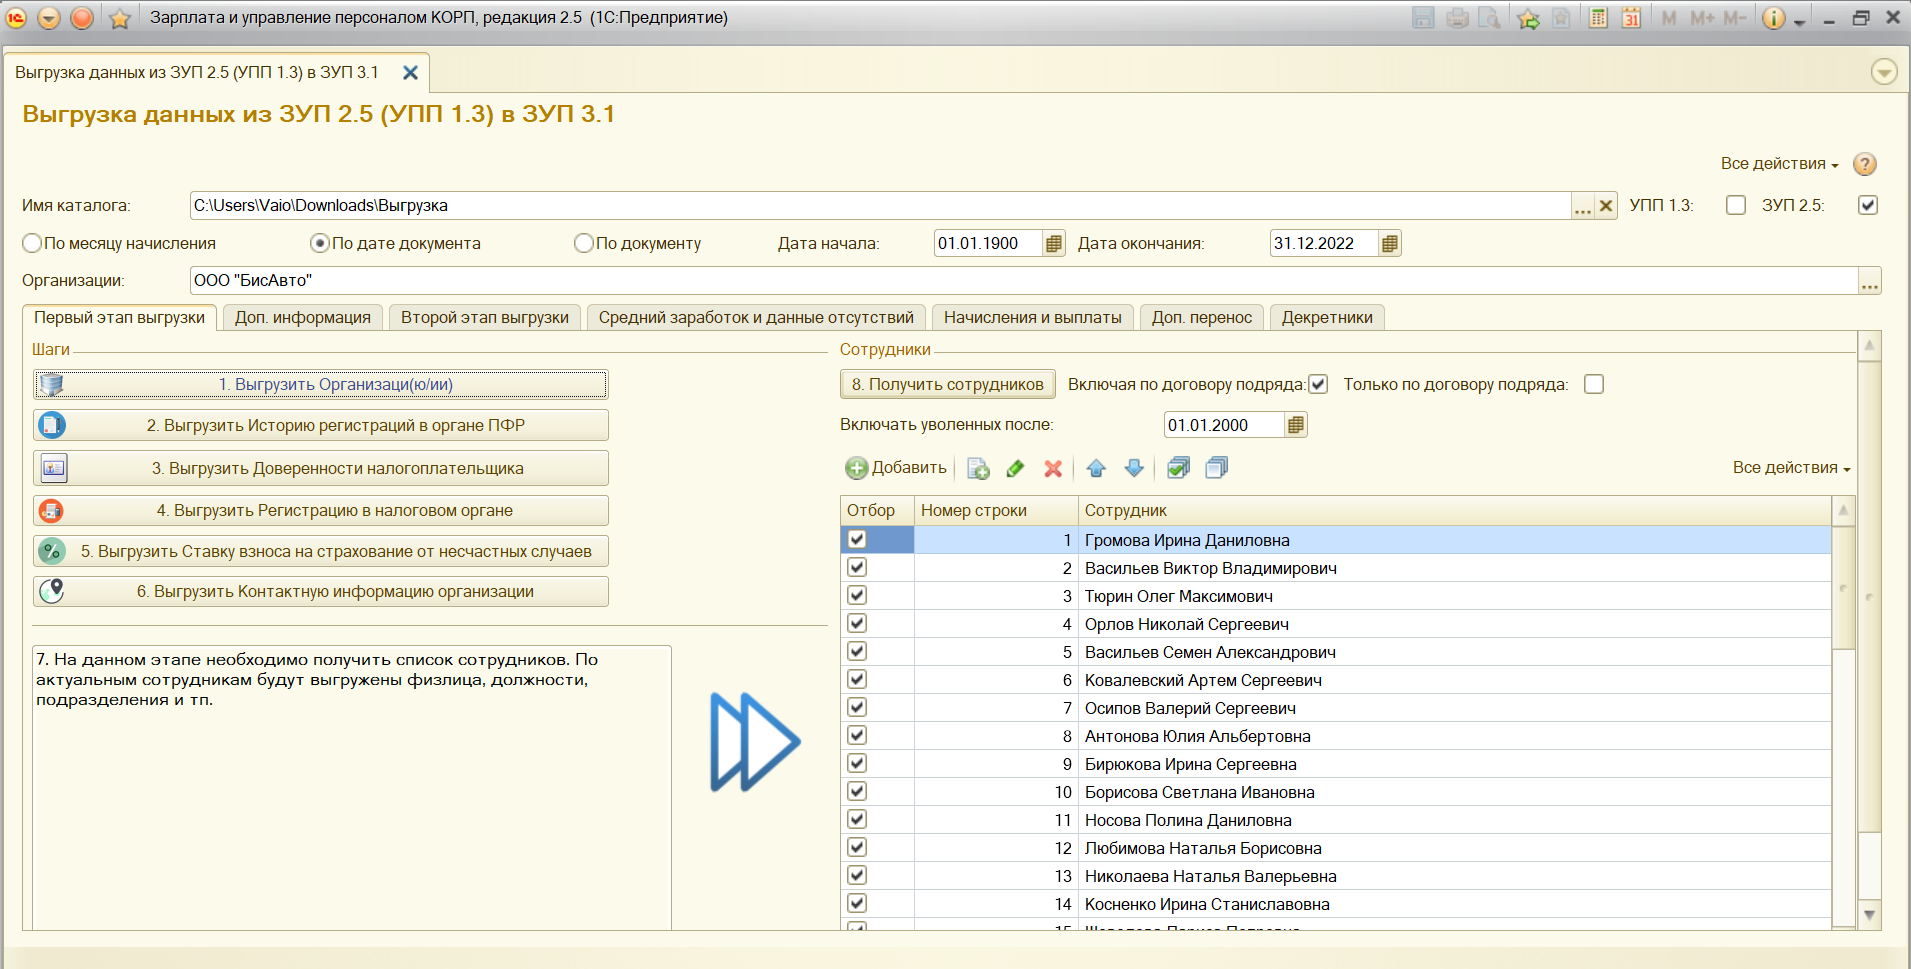The image size is (1911, 969).
Task: Open the round back-arrow dropdown in the title bar
Action: pyautogui.click(x=50, y=18)
